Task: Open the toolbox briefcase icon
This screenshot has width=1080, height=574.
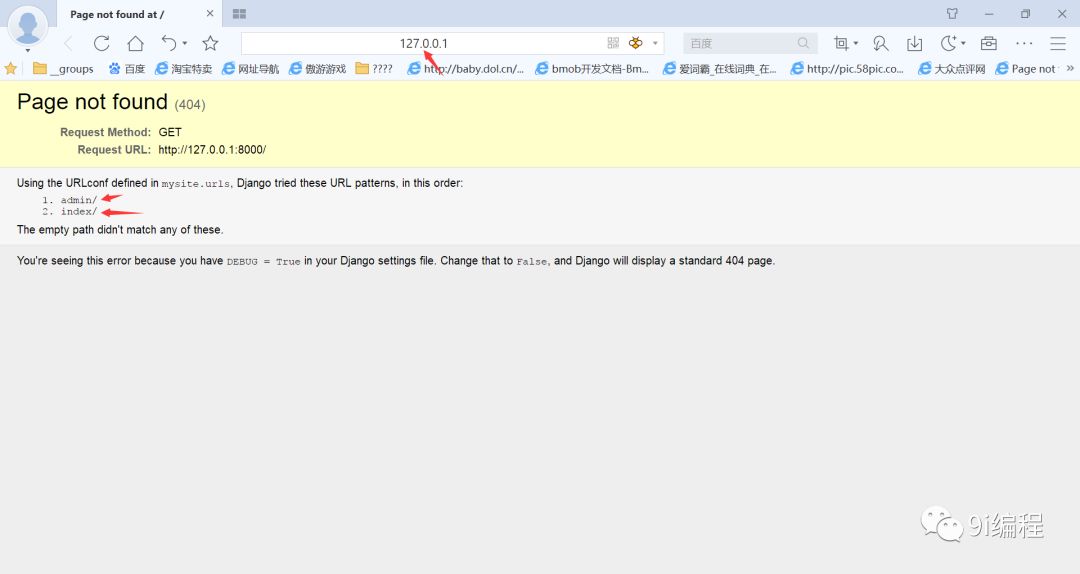Action: (988, 43)
